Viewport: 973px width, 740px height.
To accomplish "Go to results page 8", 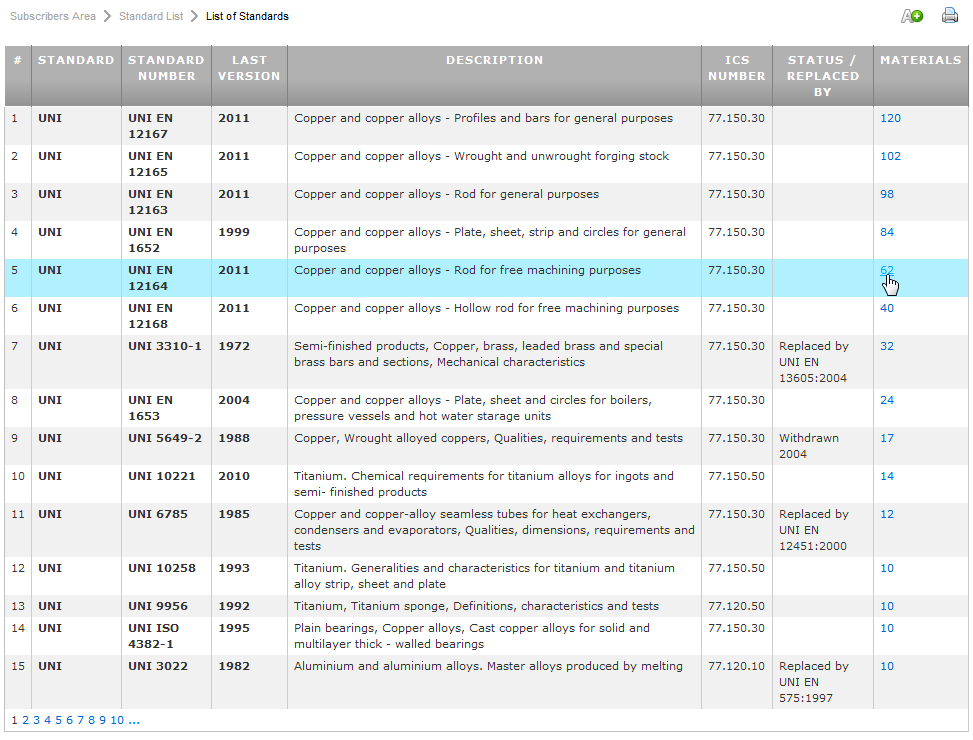I will 91,720.
